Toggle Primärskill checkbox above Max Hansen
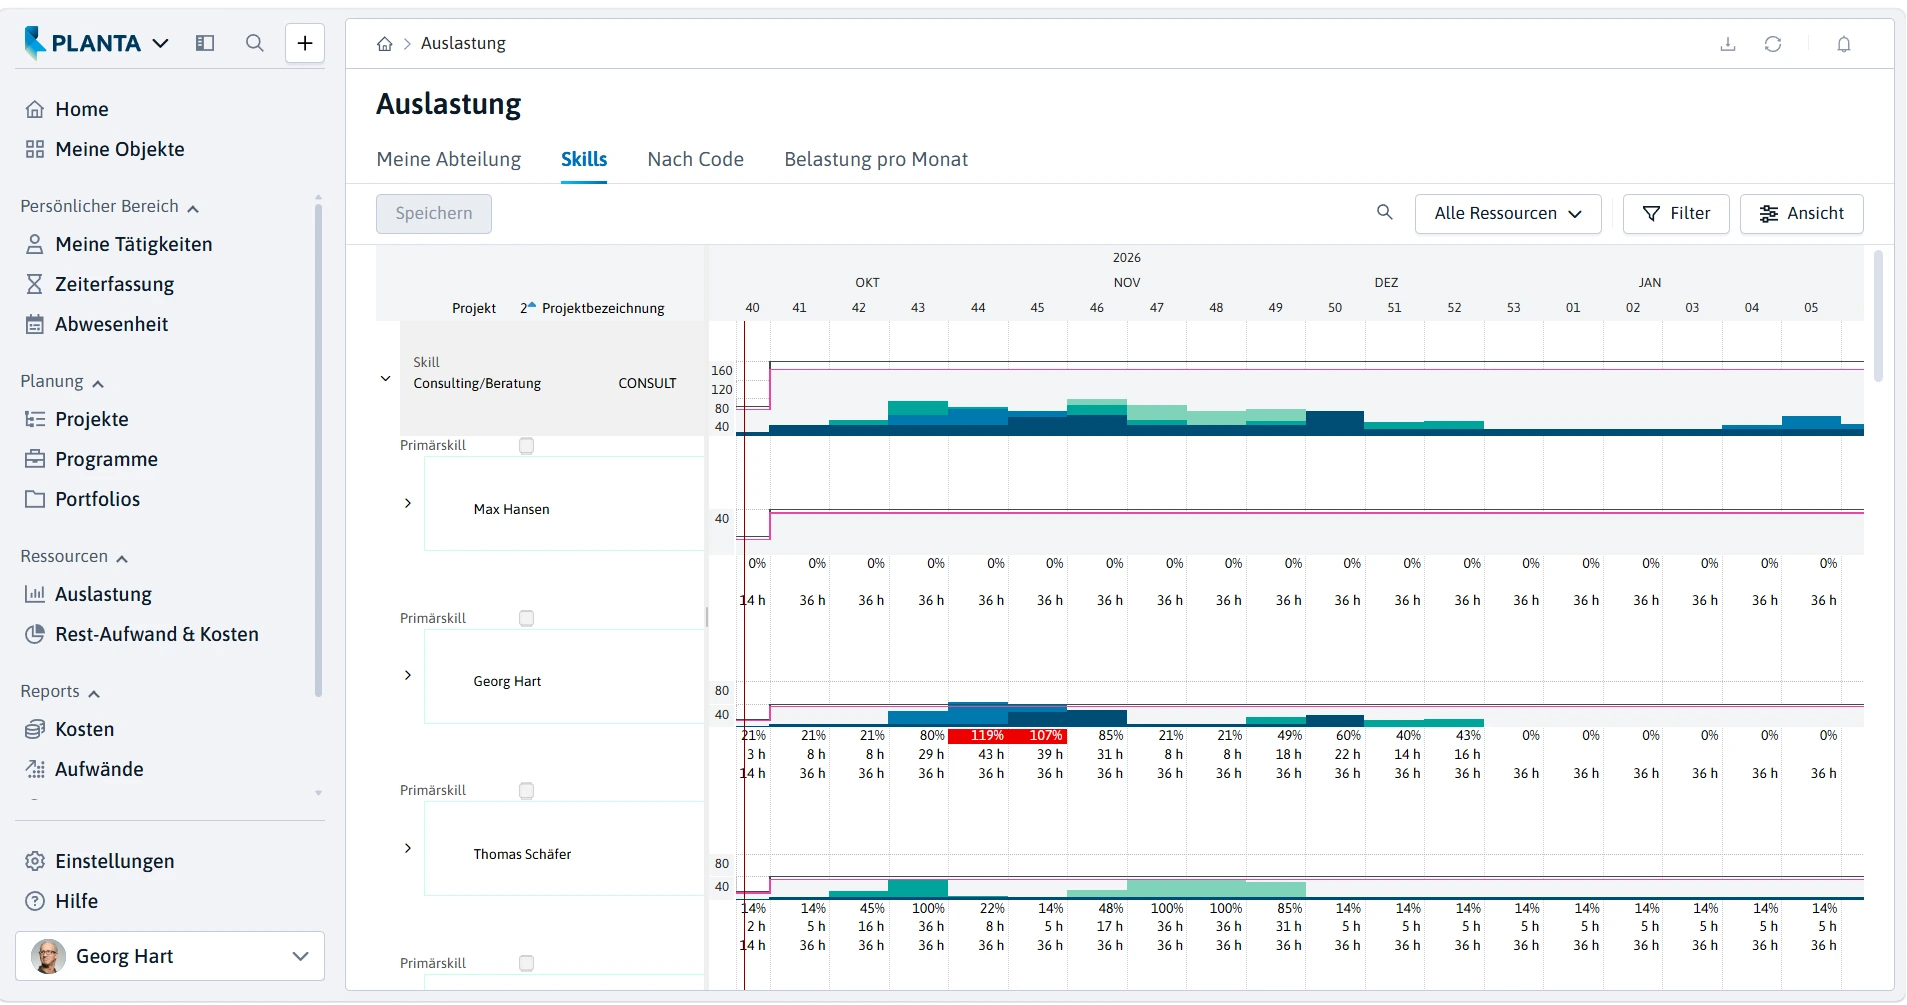1907x1005 pixels. pyautogui.click(x=527, y=446)
